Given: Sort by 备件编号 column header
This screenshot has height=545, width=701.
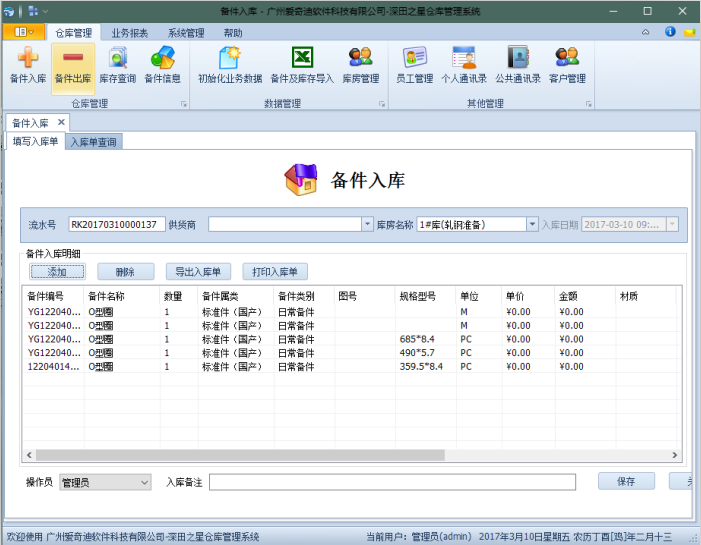Looking at the screenshot, I should point(54,296).
